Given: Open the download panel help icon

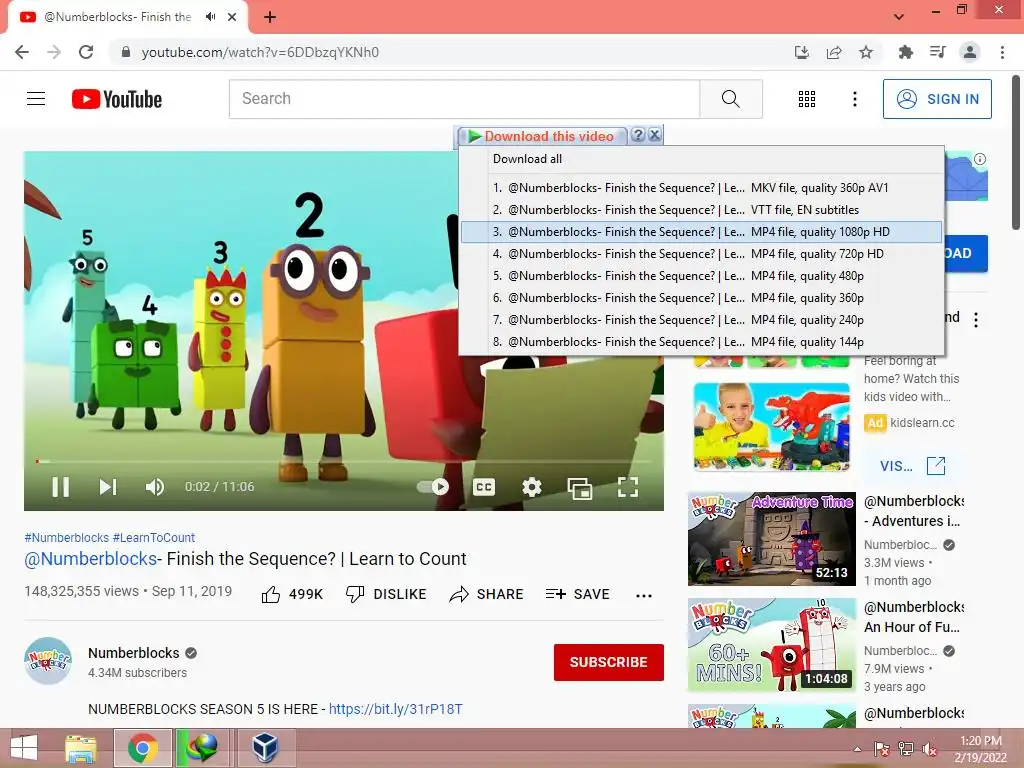Looking at the screenshot, I should coord(638,135).
